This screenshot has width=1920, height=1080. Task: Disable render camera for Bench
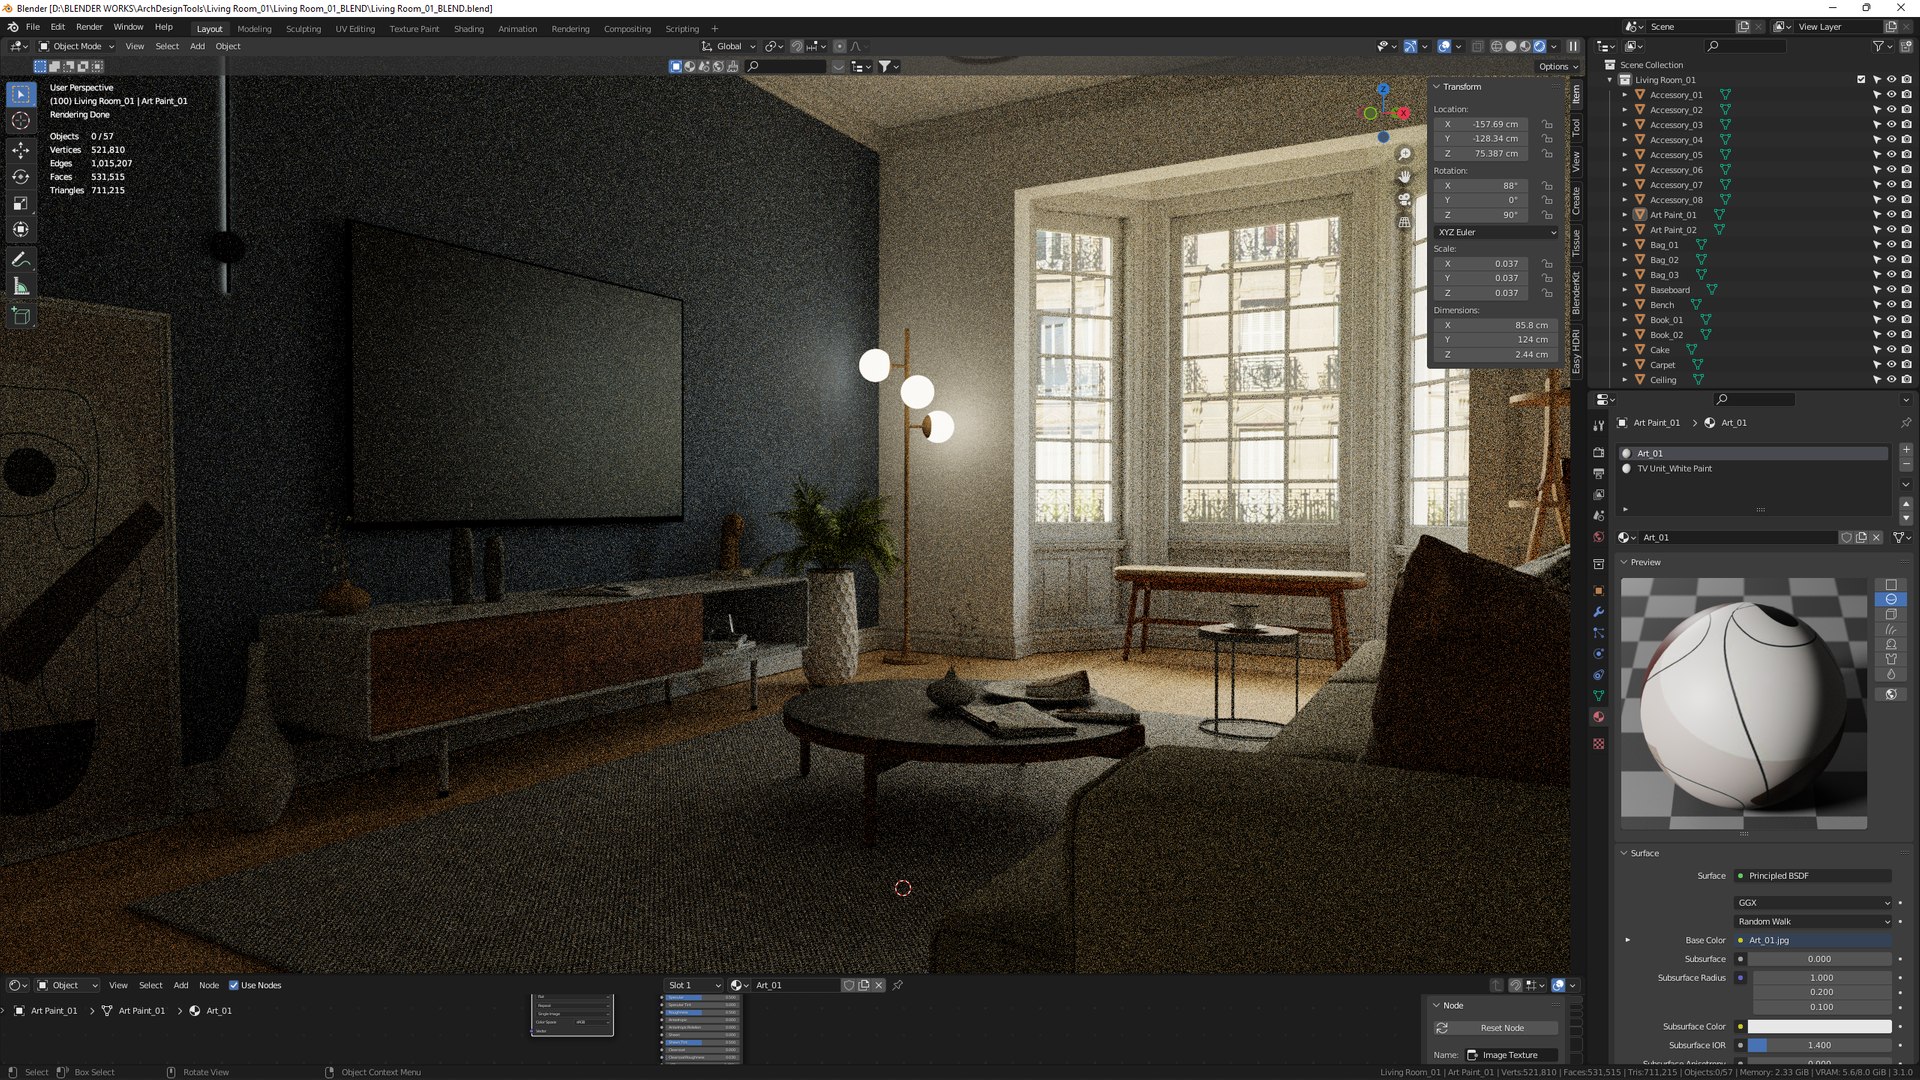[x=1906, y=305]
